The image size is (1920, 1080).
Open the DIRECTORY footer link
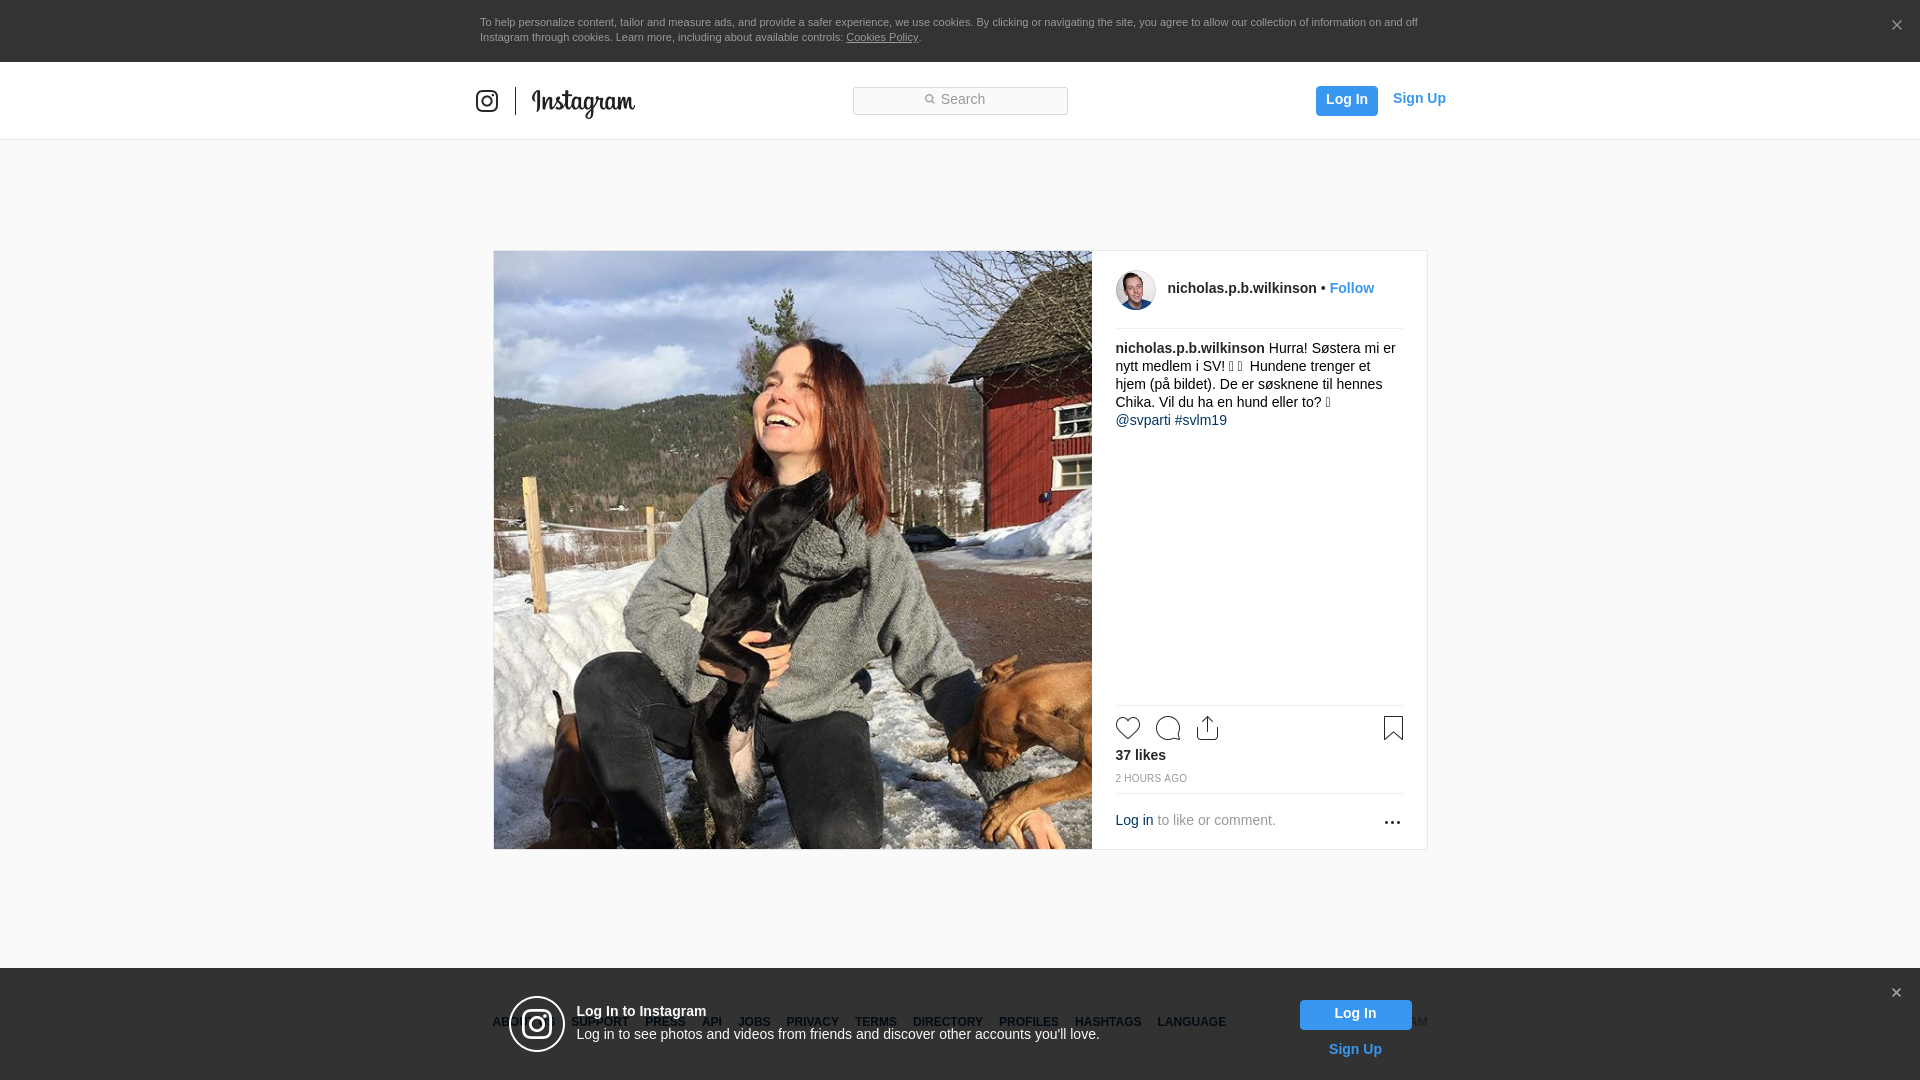[947, 1022]
